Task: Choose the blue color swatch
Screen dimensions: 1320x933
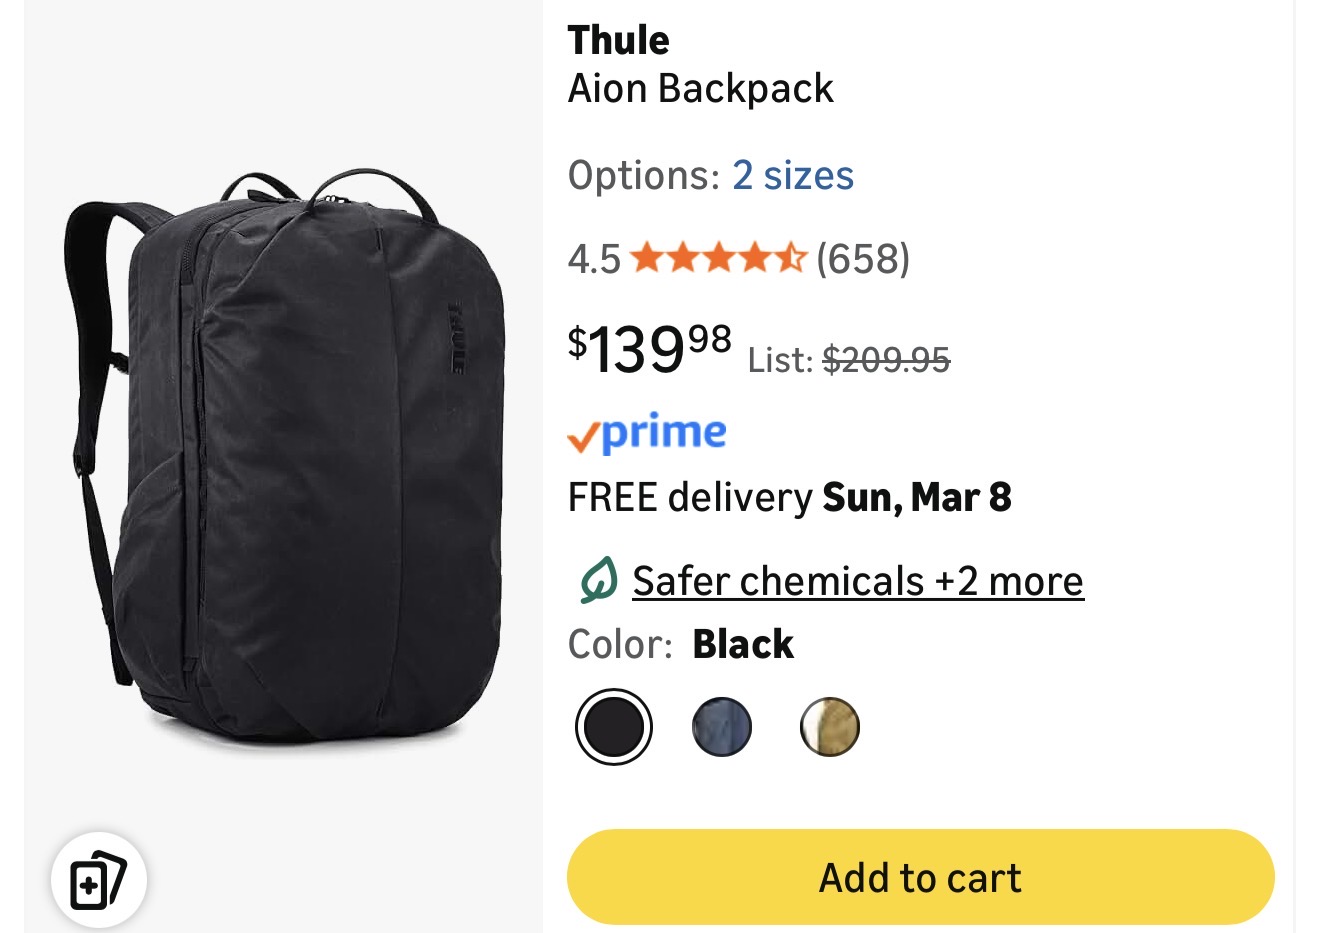Action: coord(721,727)
